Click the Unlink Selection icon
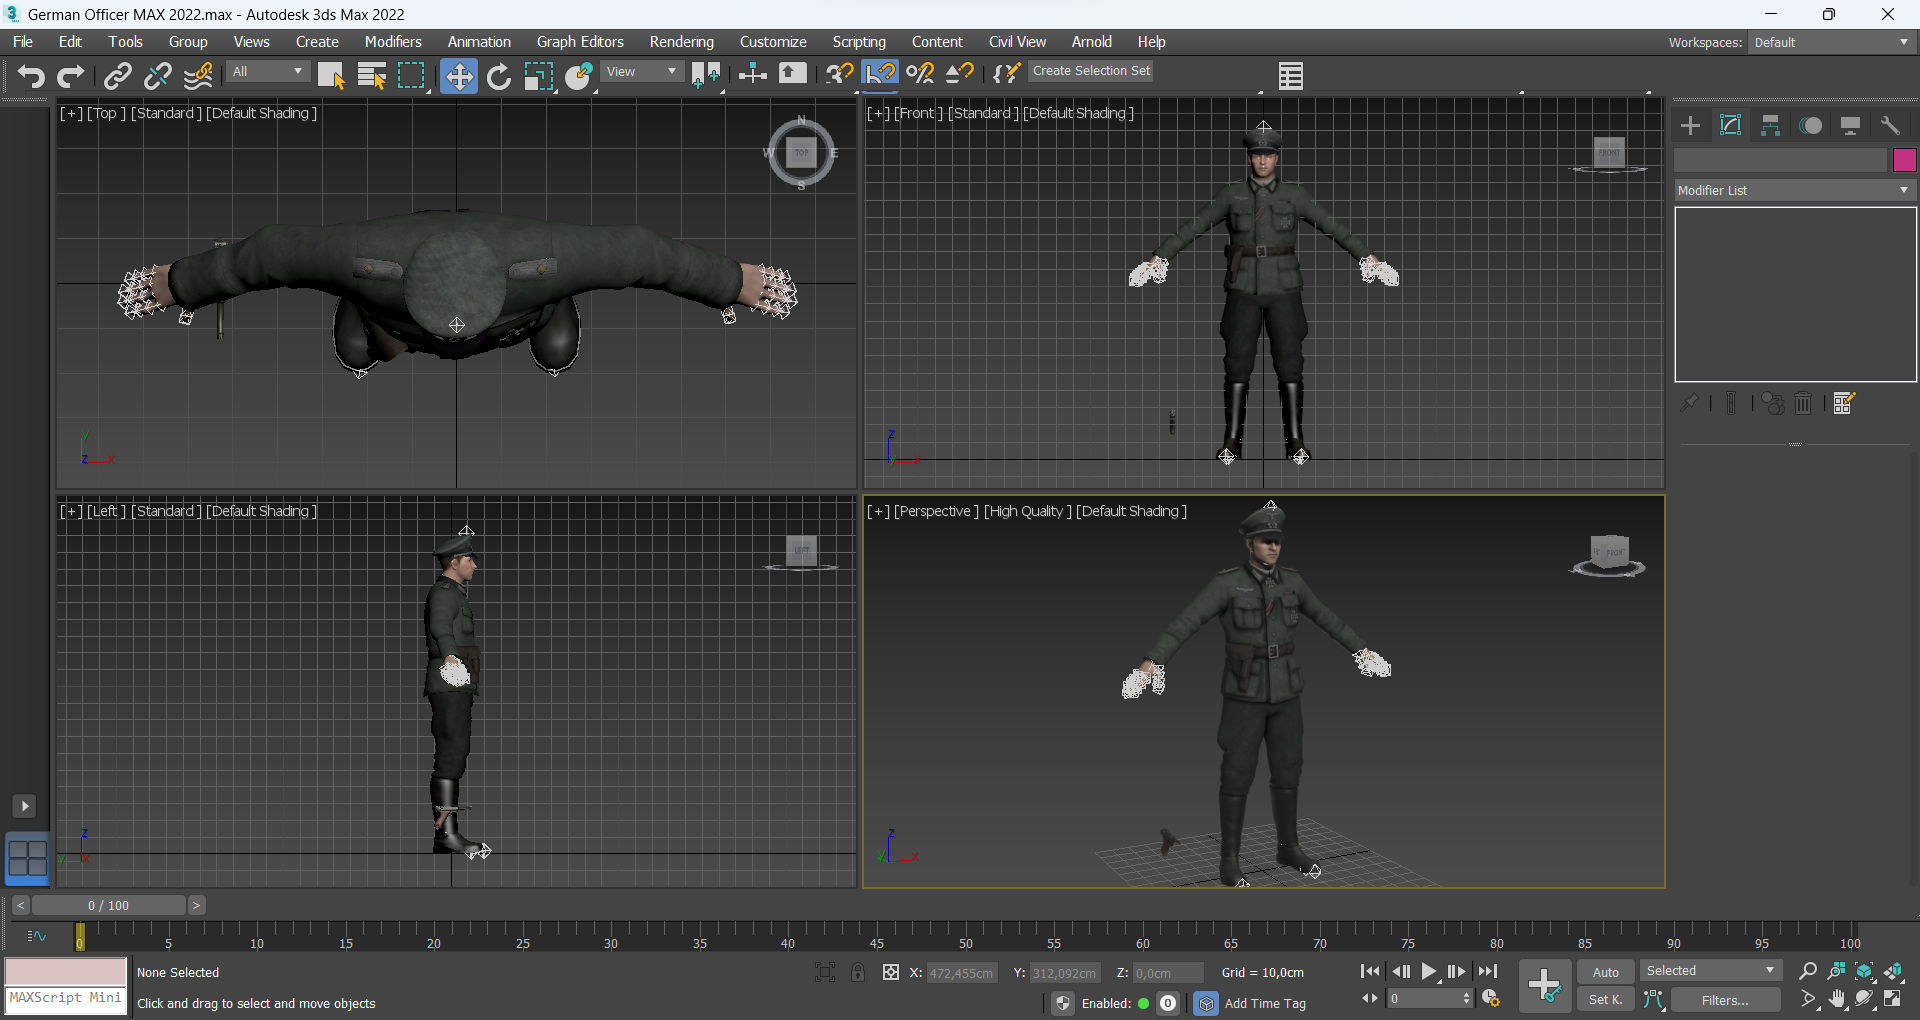The image size is (1920, 1020). (x=158, y=76)
